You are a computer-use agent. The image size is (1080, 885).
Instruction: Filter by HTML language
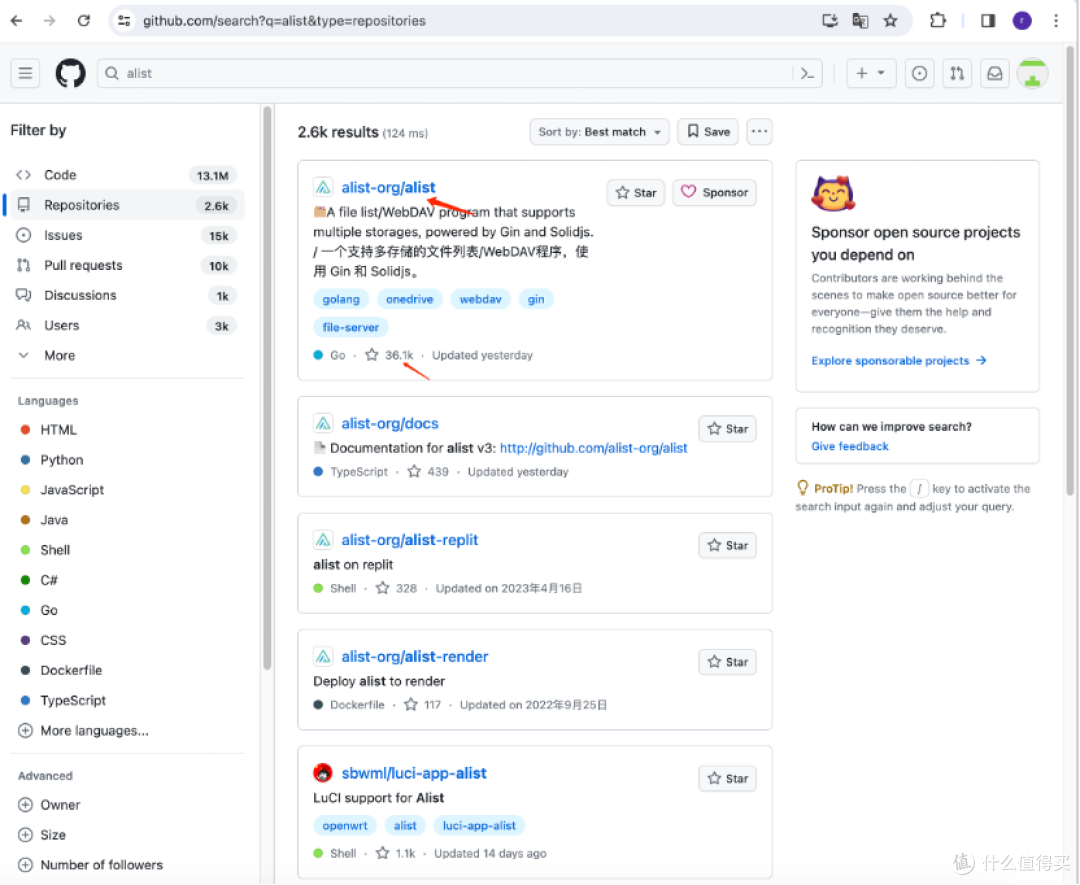click(x=58, y=430)
